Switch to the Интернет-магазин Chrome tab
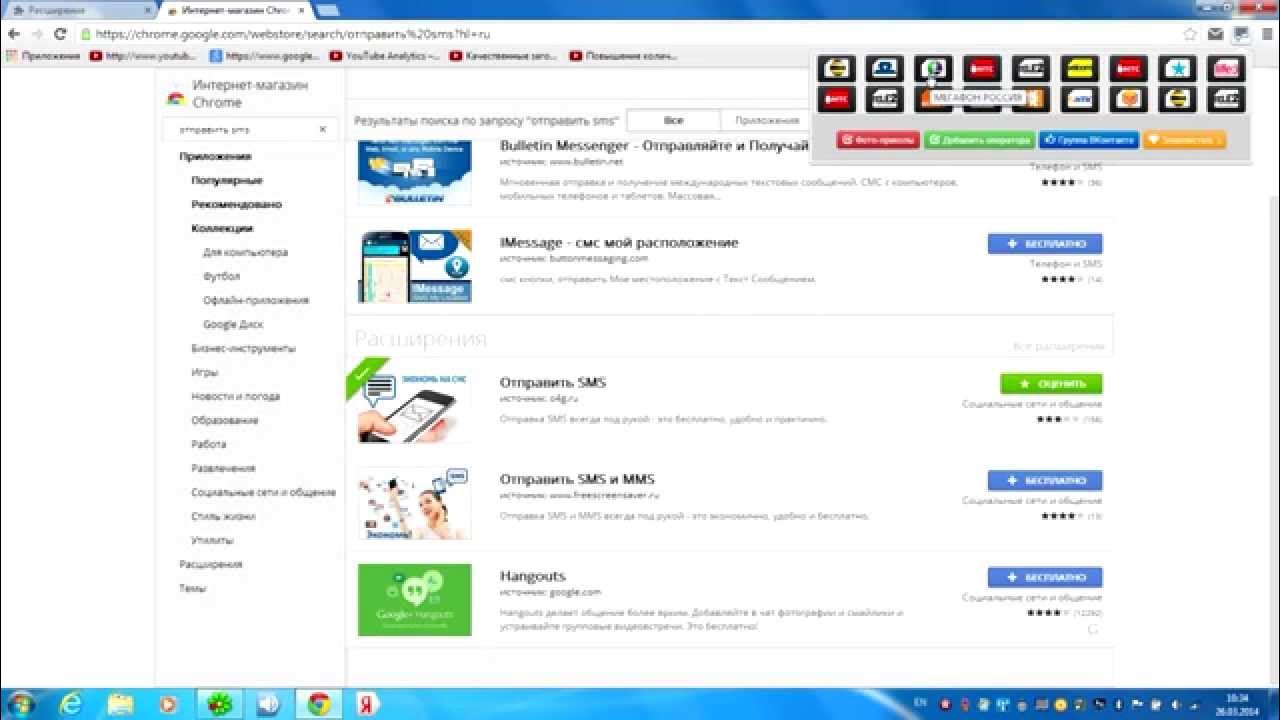 coord(238,10)
